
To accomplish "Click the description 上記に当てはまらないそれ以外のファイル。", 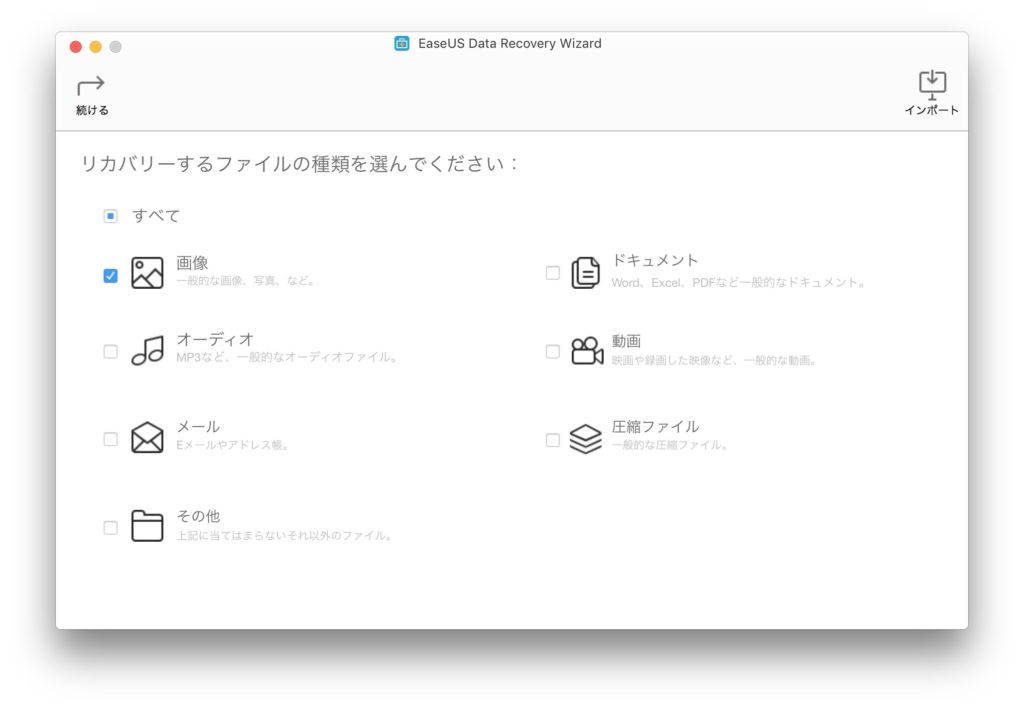I will [285, 535].
